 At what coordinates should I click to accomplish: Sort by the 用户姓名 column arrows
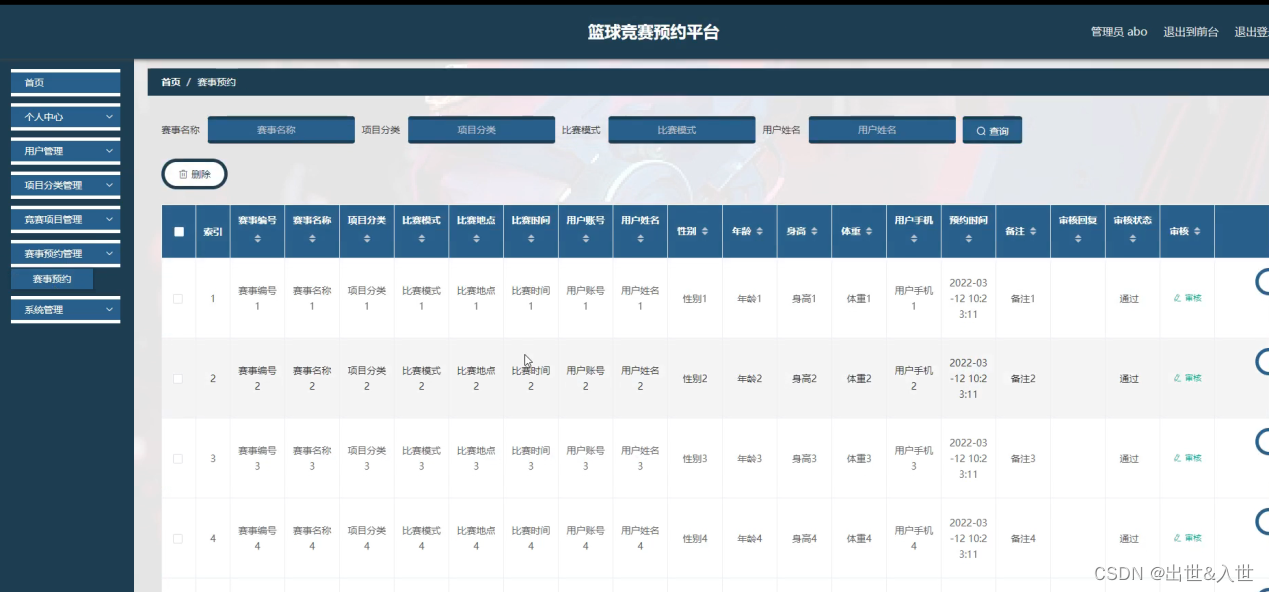point(641,239)
